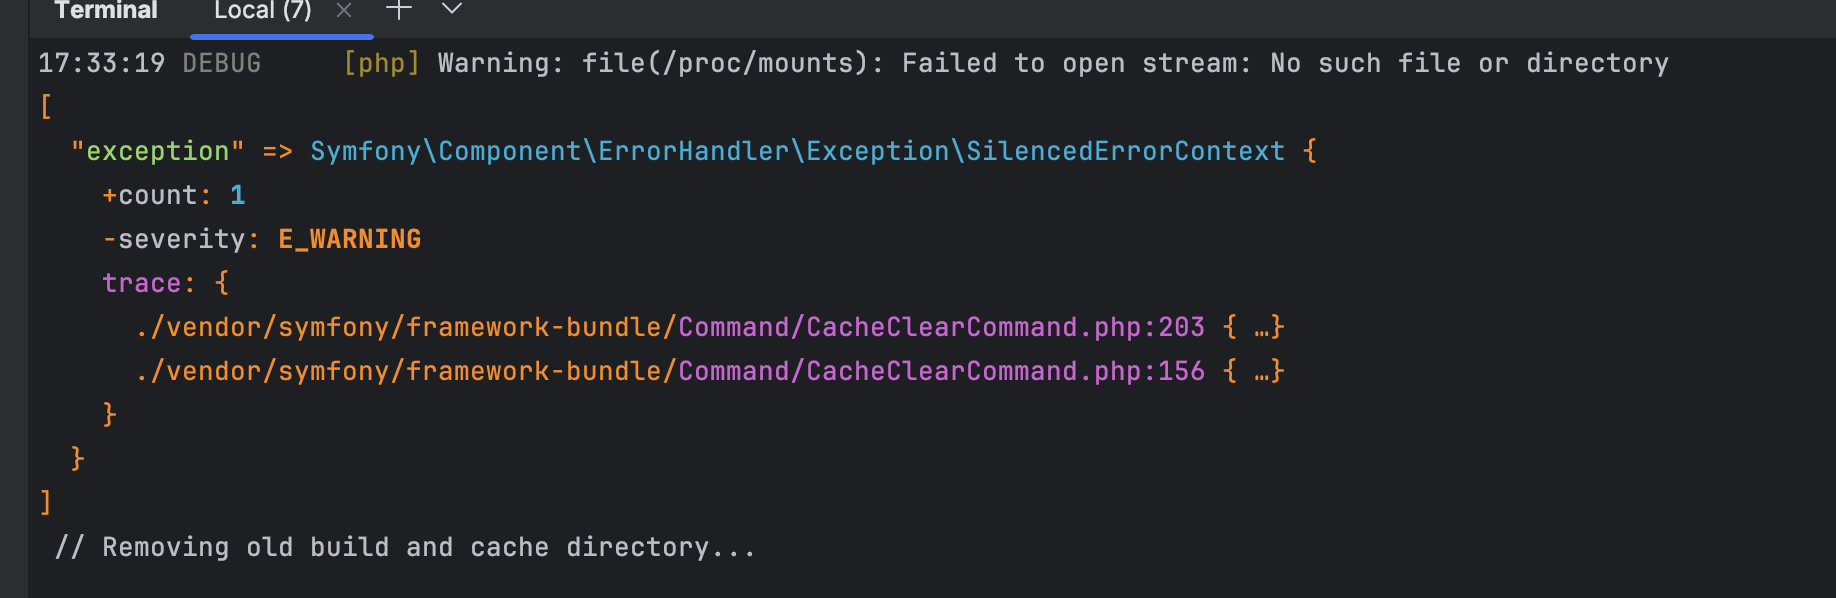Click the SilencedErrorContext class name
Viewport: 1836px width, 598px height.
coord(1125,151)
